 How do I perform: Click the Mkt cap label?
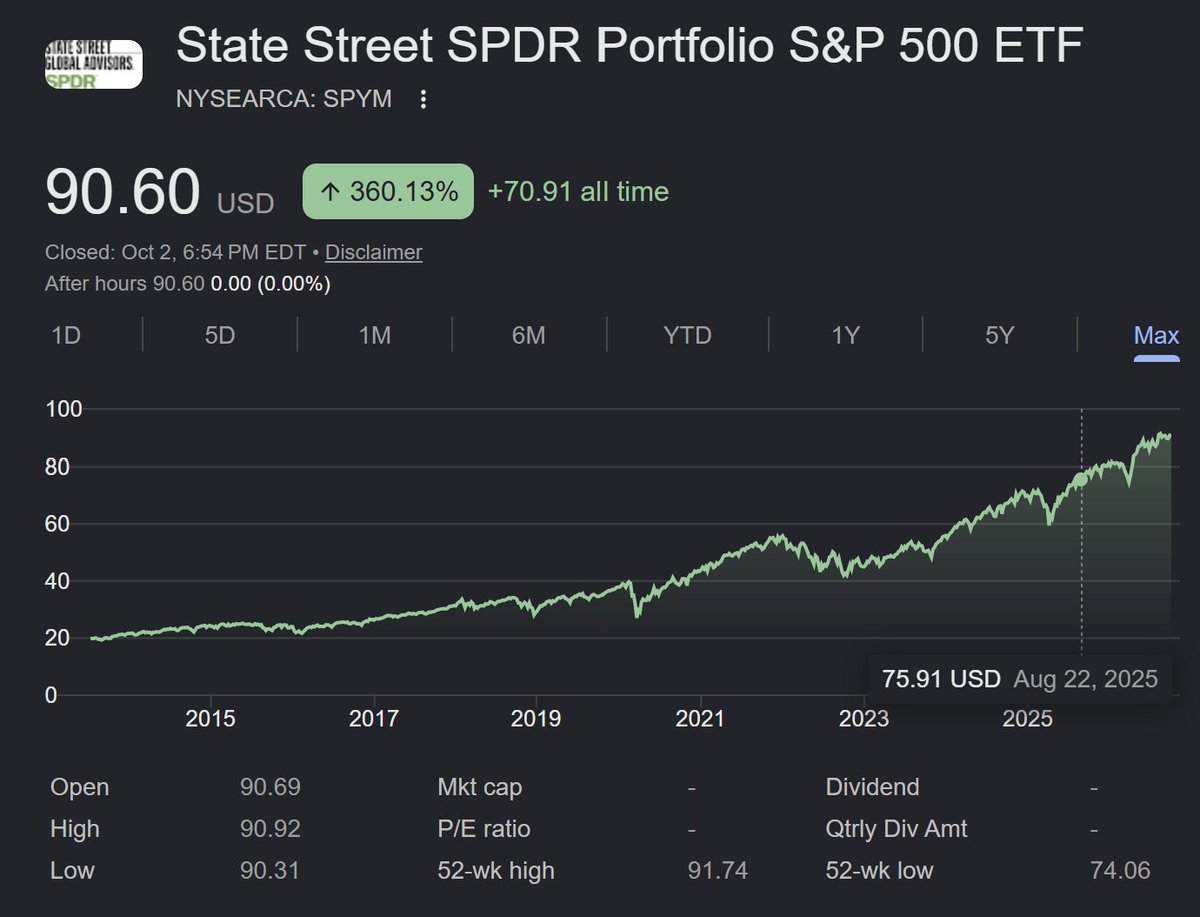pos(480,787)
